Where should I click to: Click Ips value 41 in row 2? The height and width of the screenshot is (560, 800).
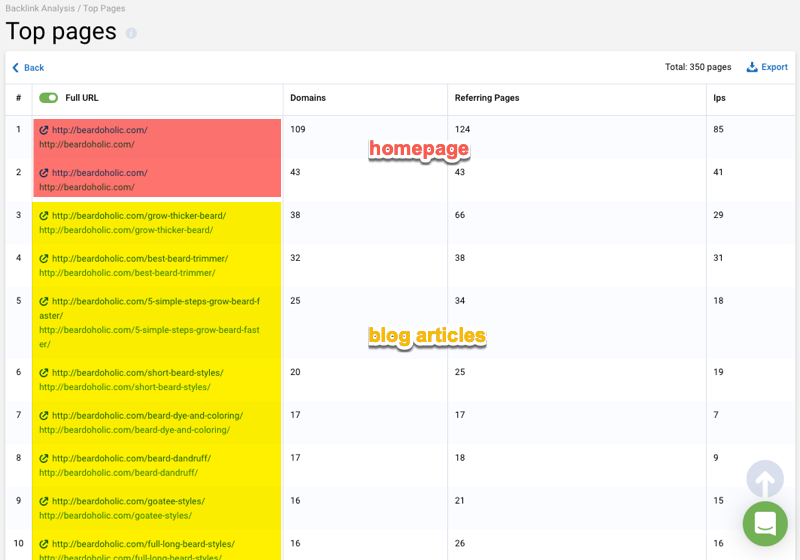click(718, 172)
